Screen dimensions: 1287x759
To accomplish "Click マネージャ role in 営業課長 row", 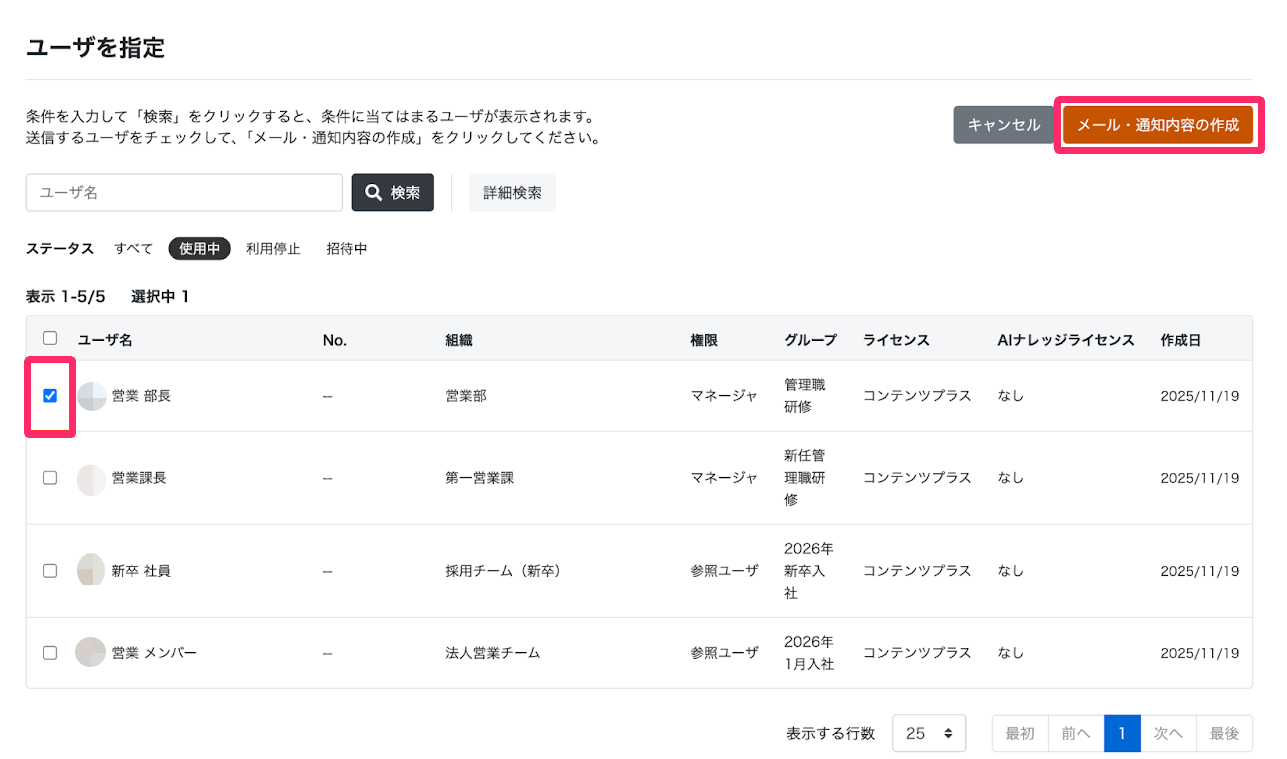I will coord(724,478).
